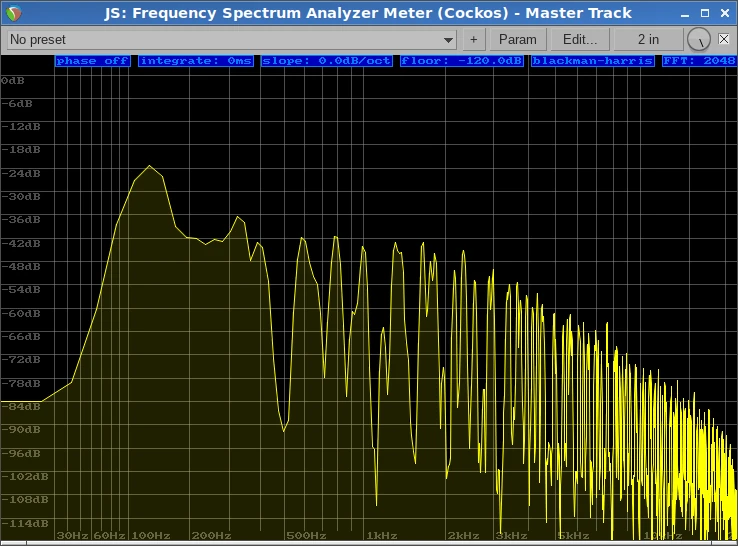Viewport: 738px width, 546px height.
Task: Click the spectrum peak near 100Hz
Action: pyautogui.click(x=150, y=167)
